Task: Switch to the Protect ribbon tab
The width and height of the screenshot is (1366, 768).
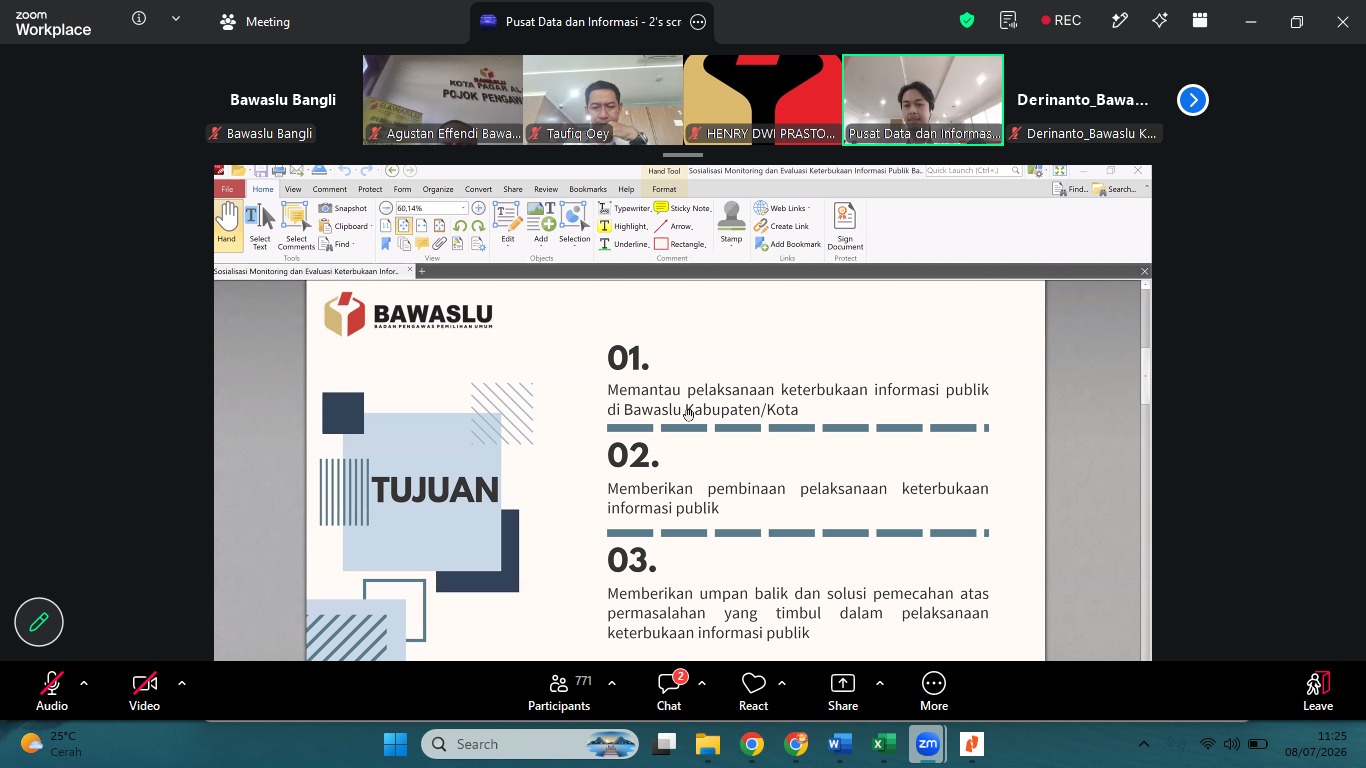Action: [370, 189]
